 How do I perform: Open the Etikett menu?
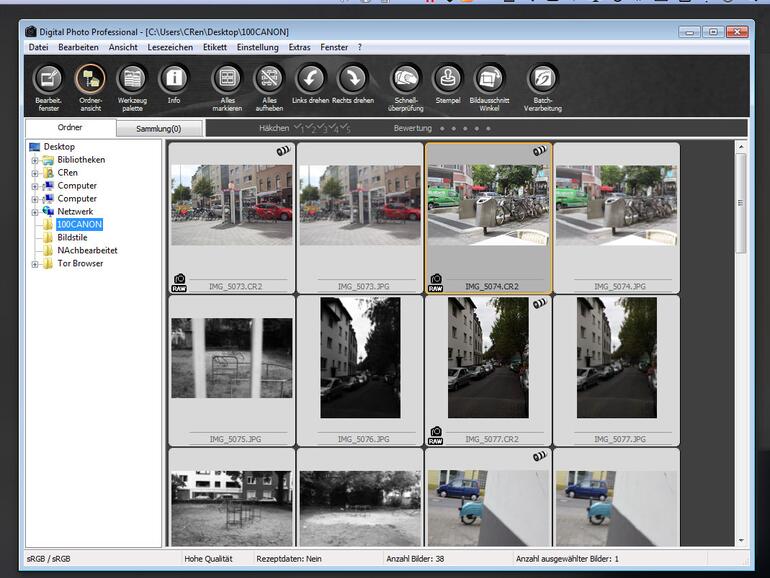[215, 47]
